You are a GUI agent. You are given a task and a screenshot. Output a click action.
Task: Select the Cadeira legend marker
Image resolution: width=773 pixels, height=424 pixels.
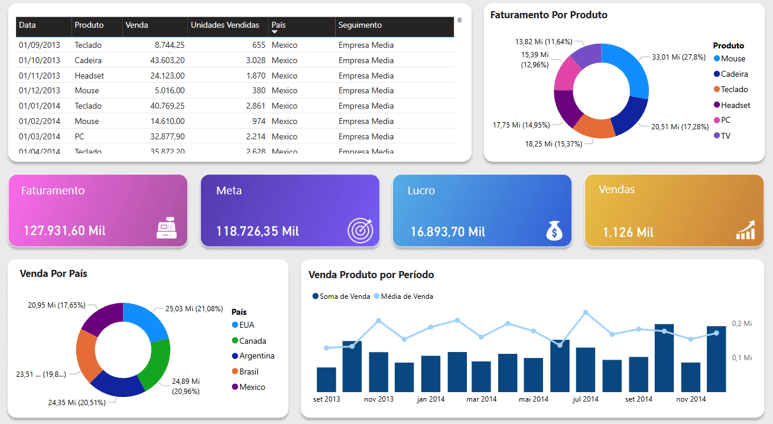[717, 74]
